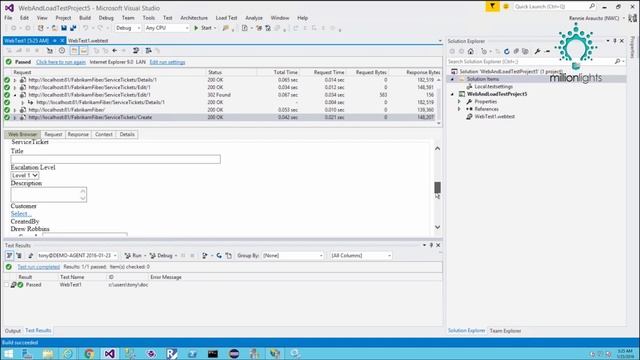Collapse the WebAndLoadTestProject5 project node
The width and height of the screenshot is (640, 360).
pos(452,94)
